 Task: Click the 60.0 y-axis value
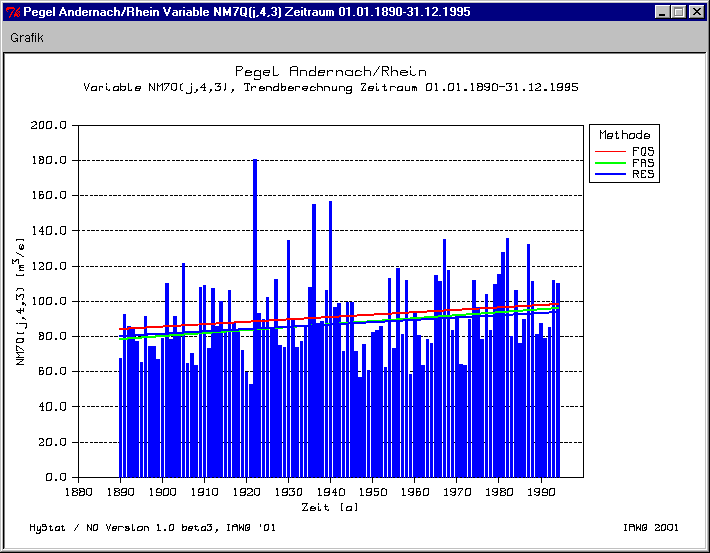(52, 371)
